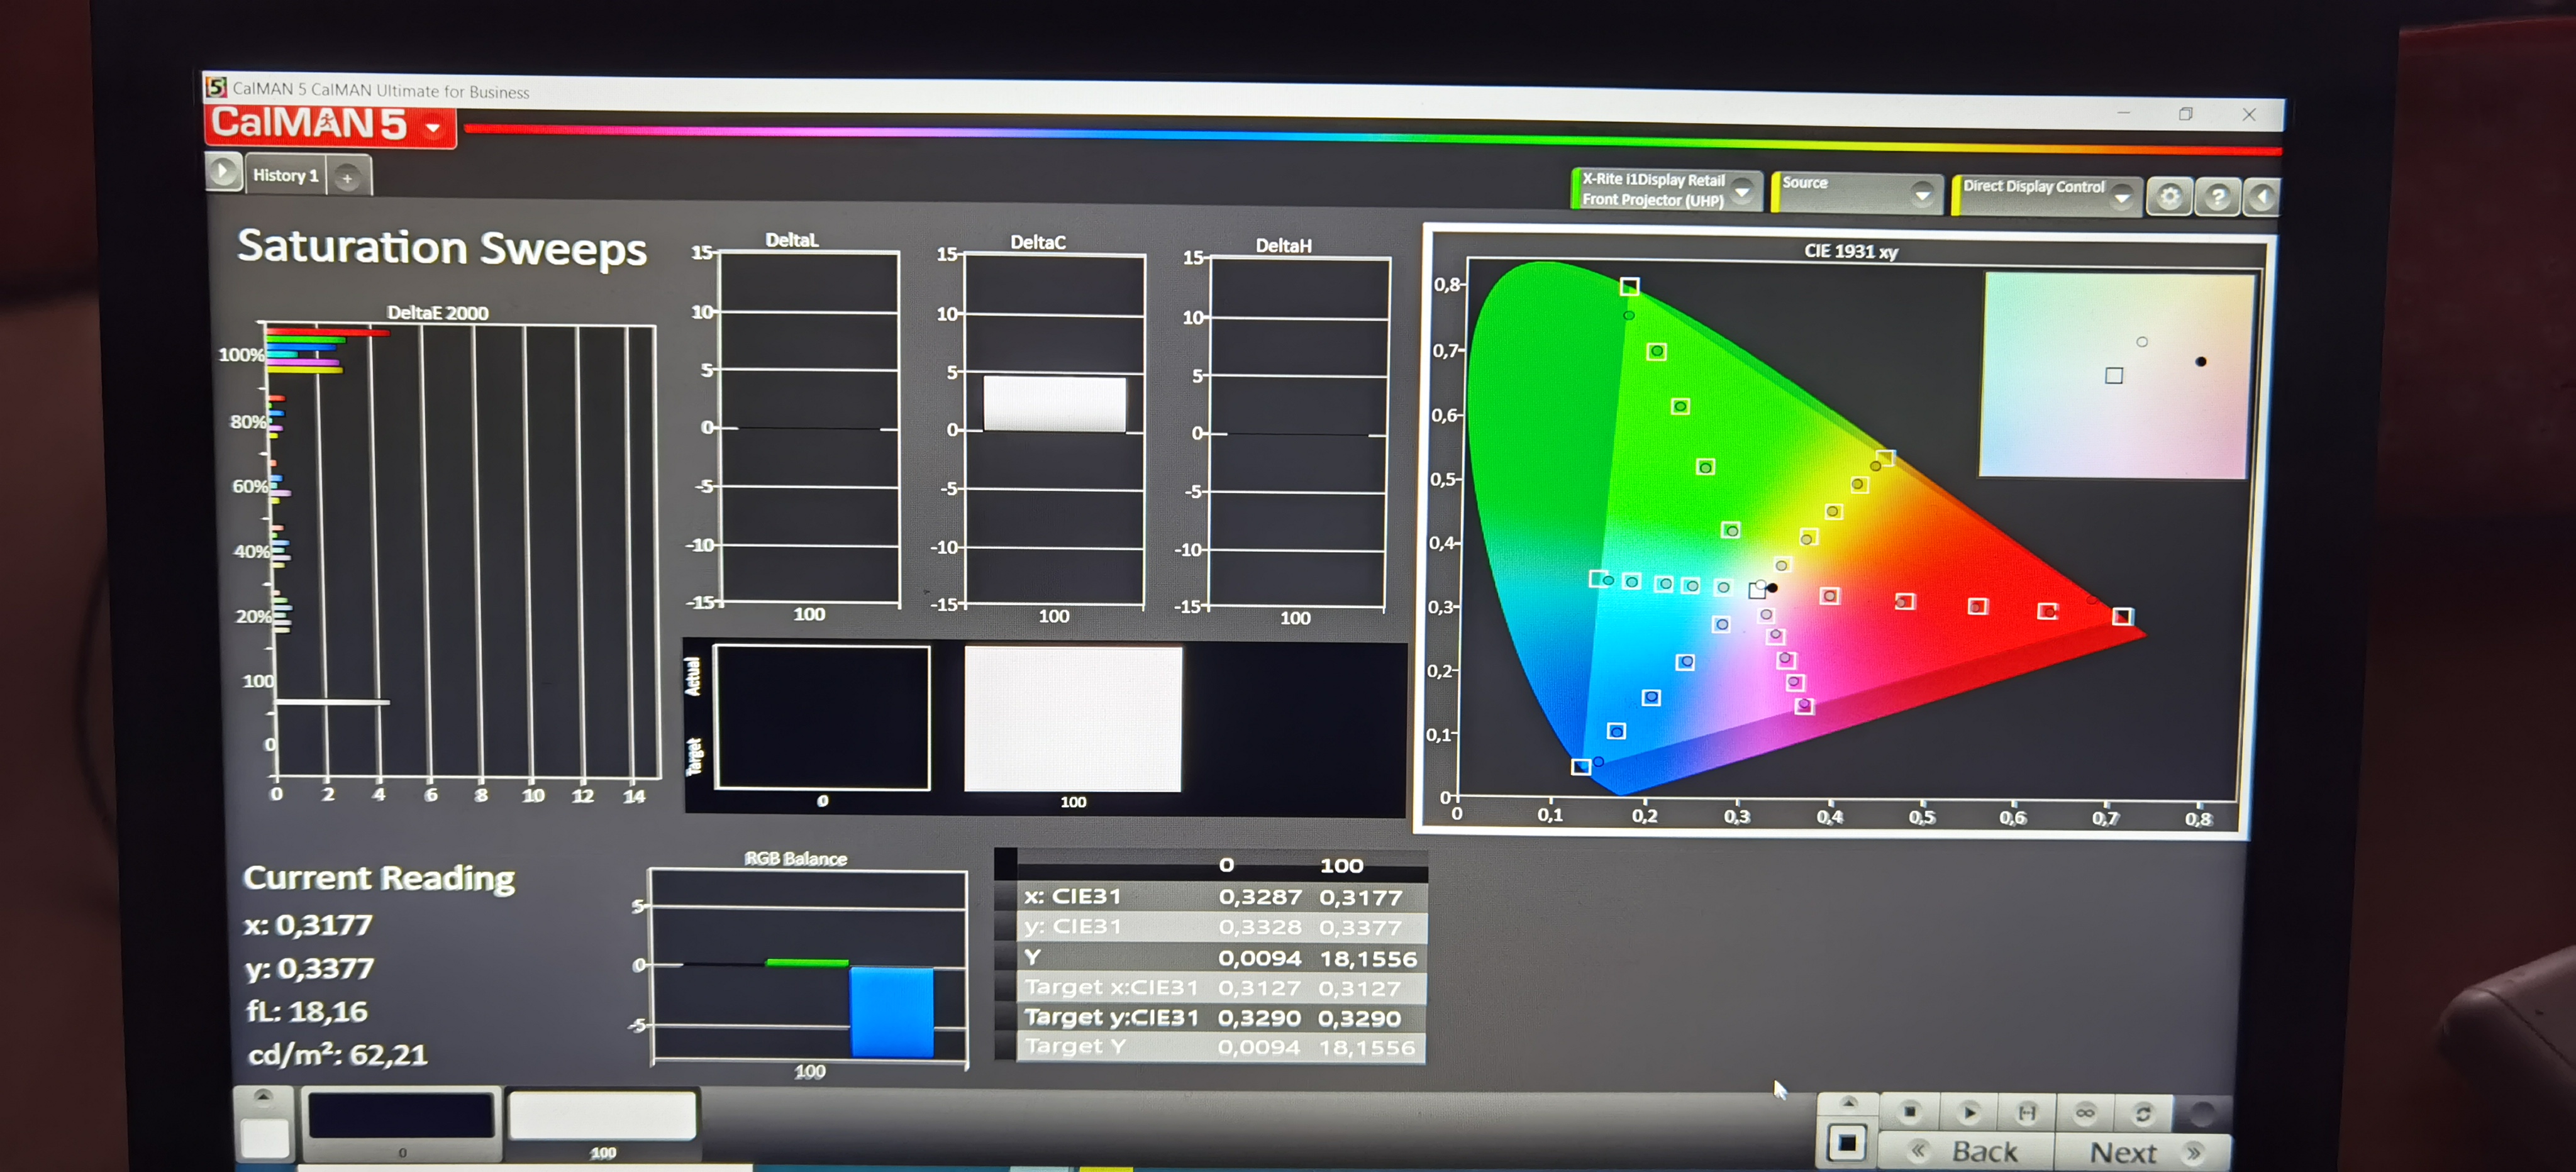Add a new history tab with plus

(x=347, y=178)
